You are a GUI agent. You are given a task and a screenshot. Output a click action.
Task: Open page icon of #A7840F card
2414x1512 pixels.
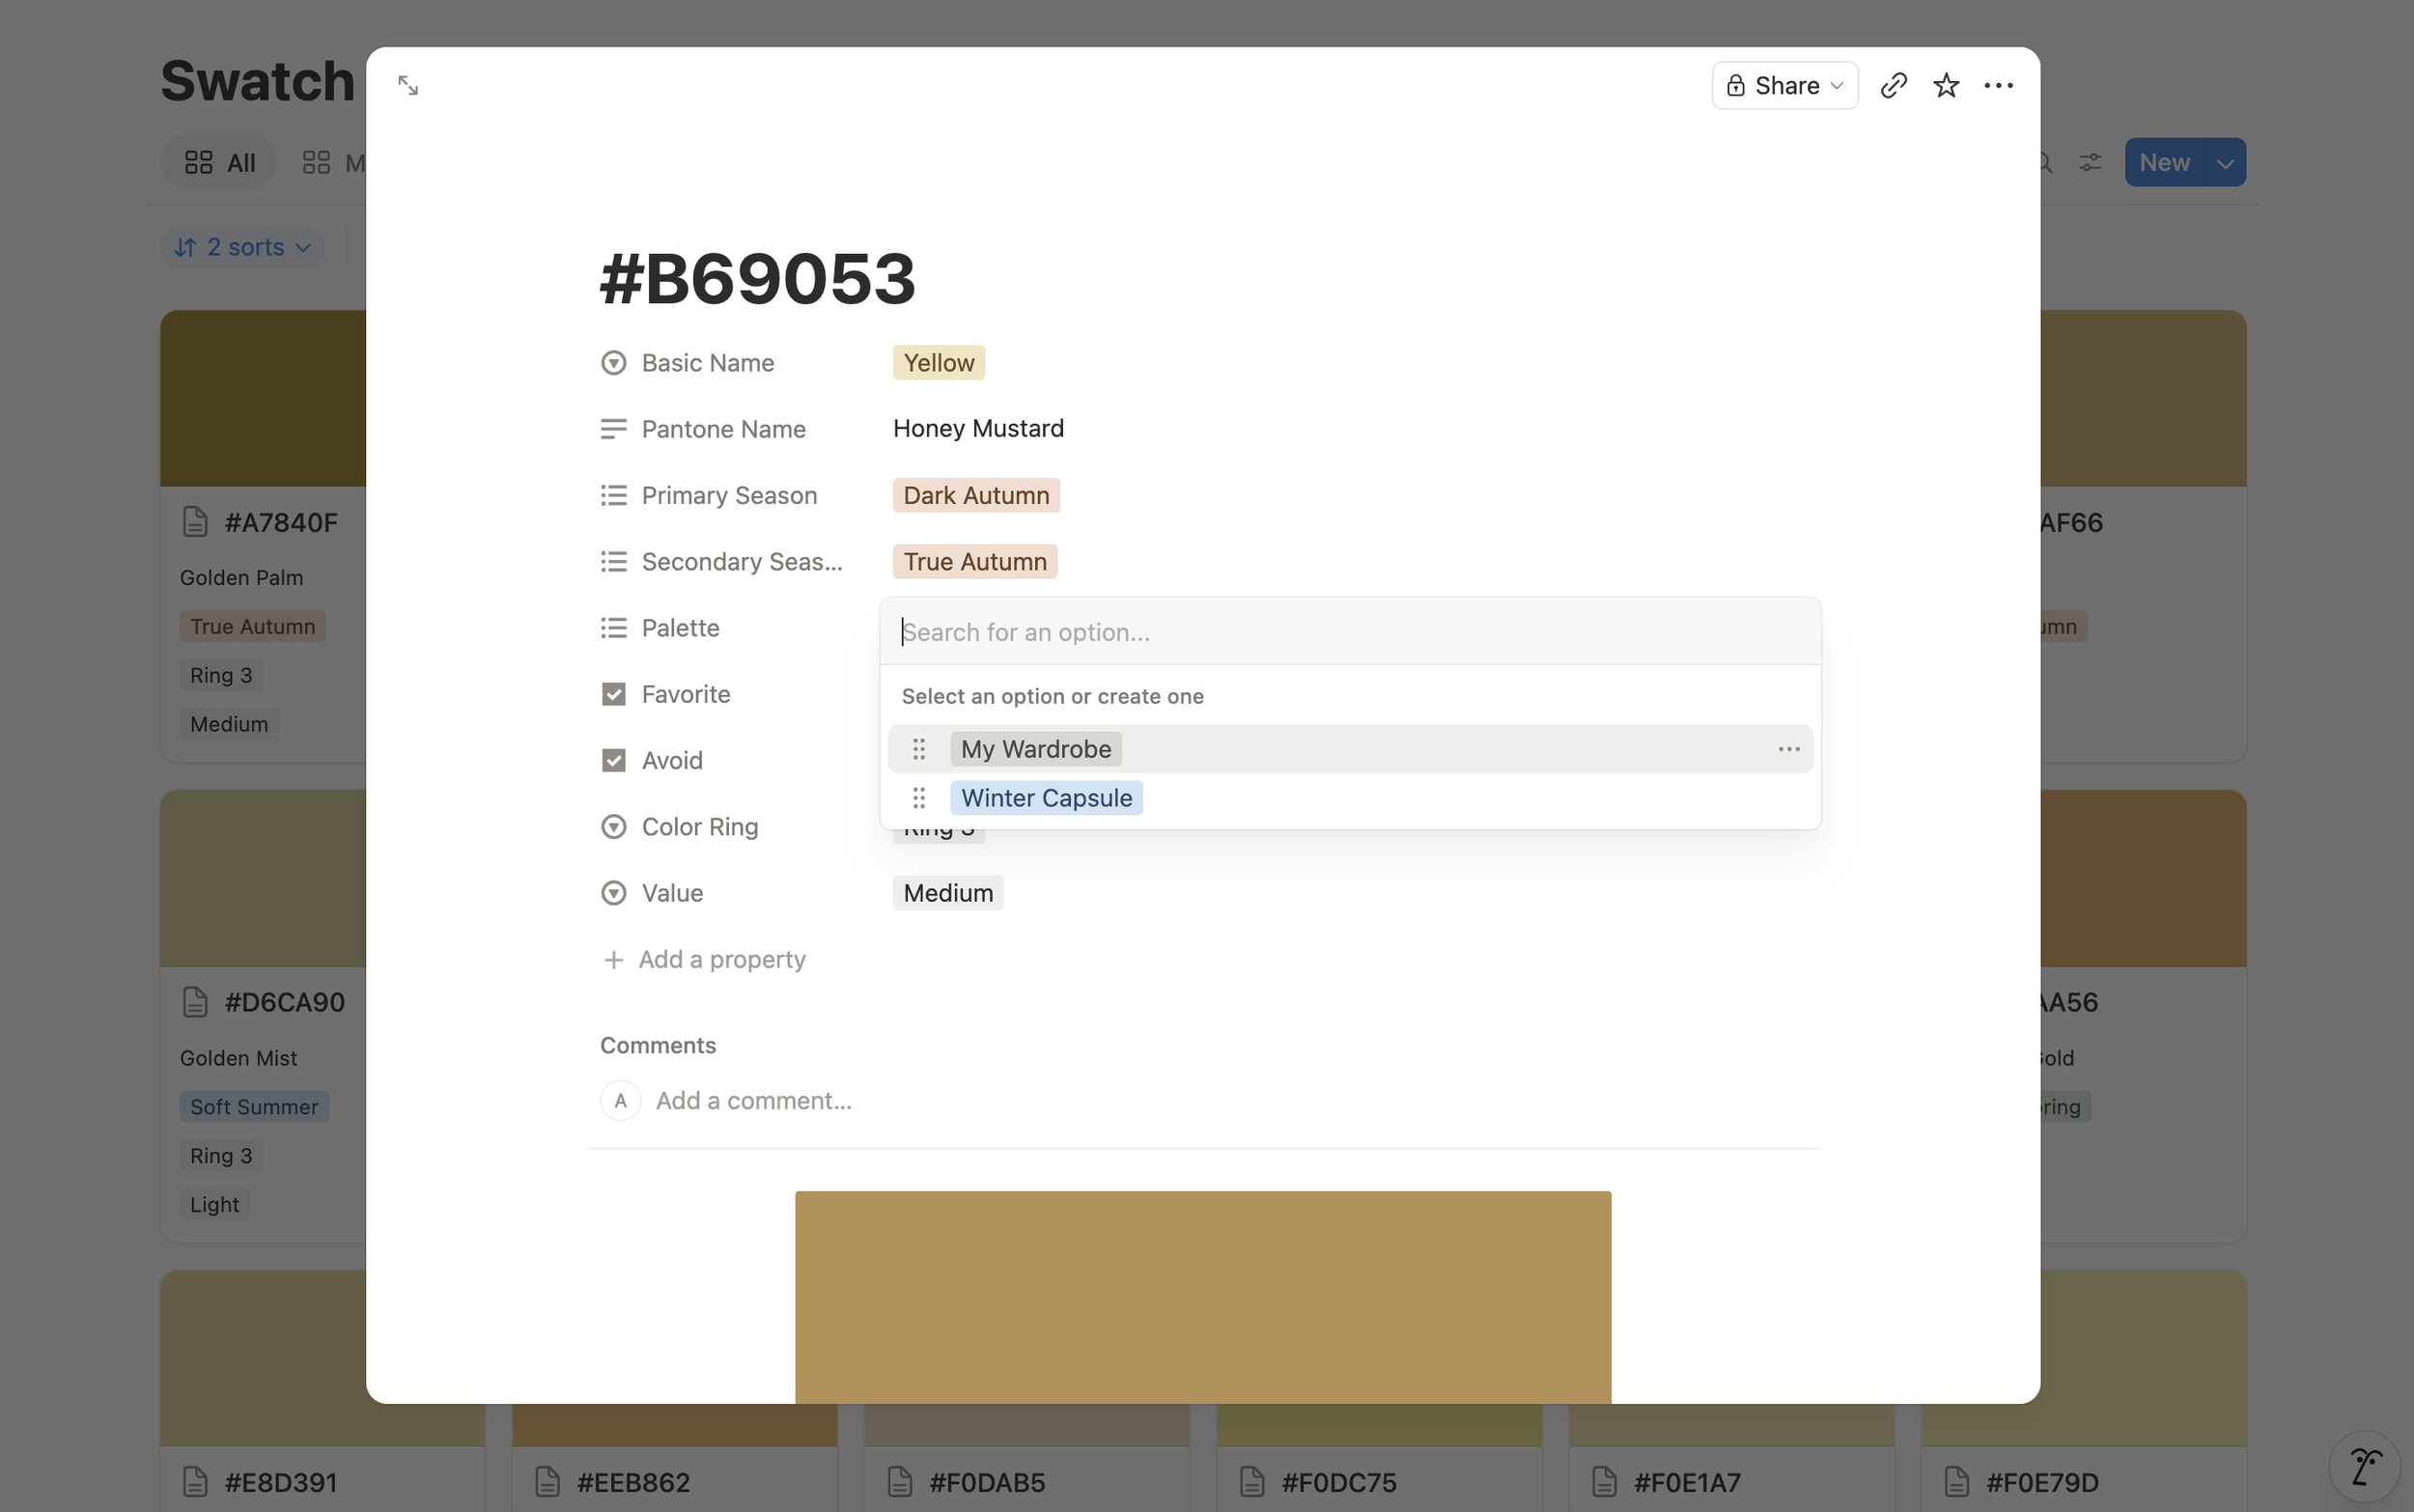click(x=195, y=522)
